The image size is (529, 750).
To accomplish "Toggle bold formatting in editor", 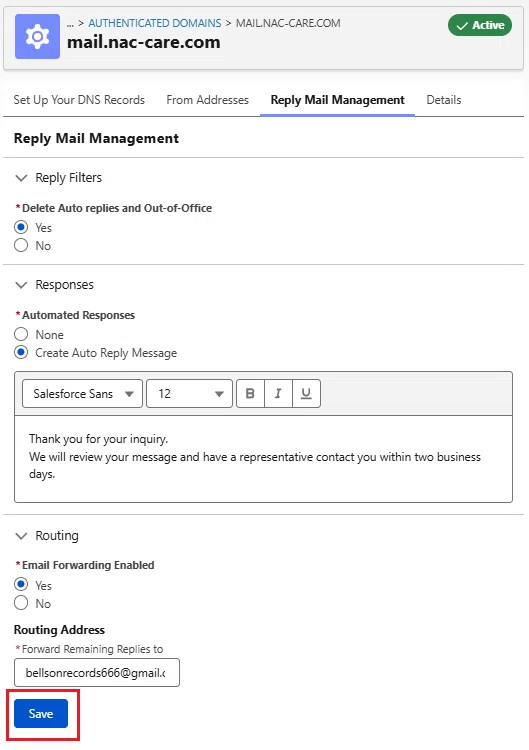I will click(x=250, y=393).
